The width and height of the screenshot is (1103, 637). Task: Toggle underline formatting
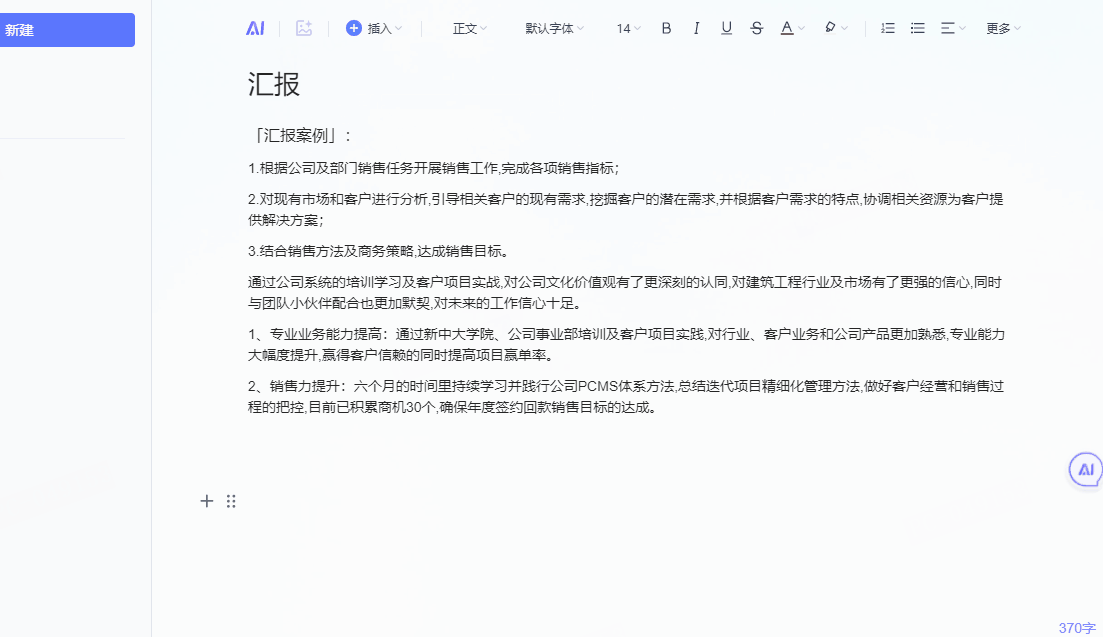click(727, 28)
